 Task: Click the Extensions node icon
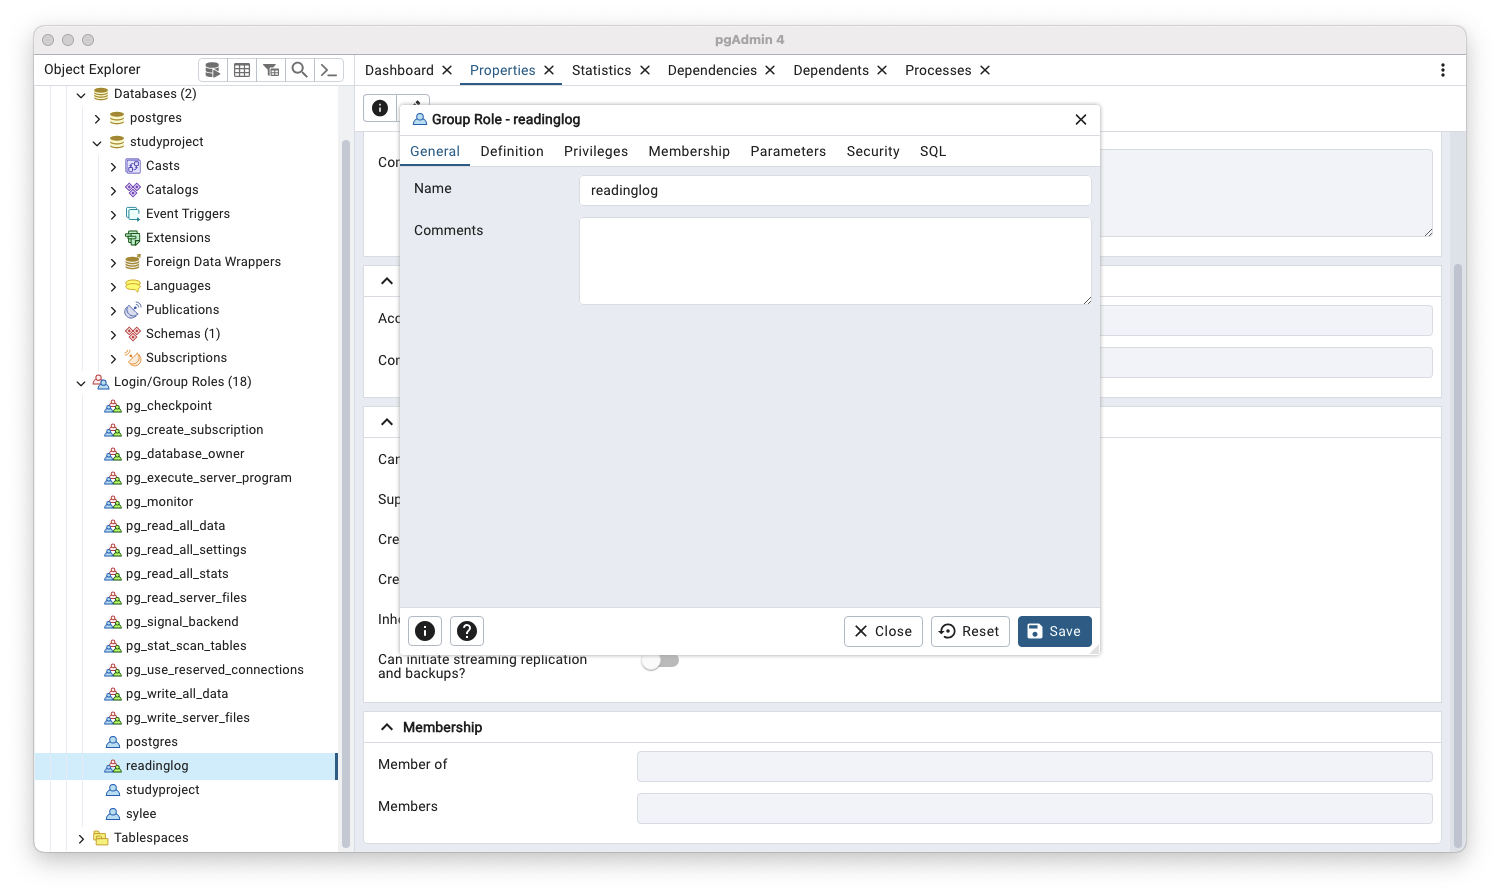tap(133, 238)
